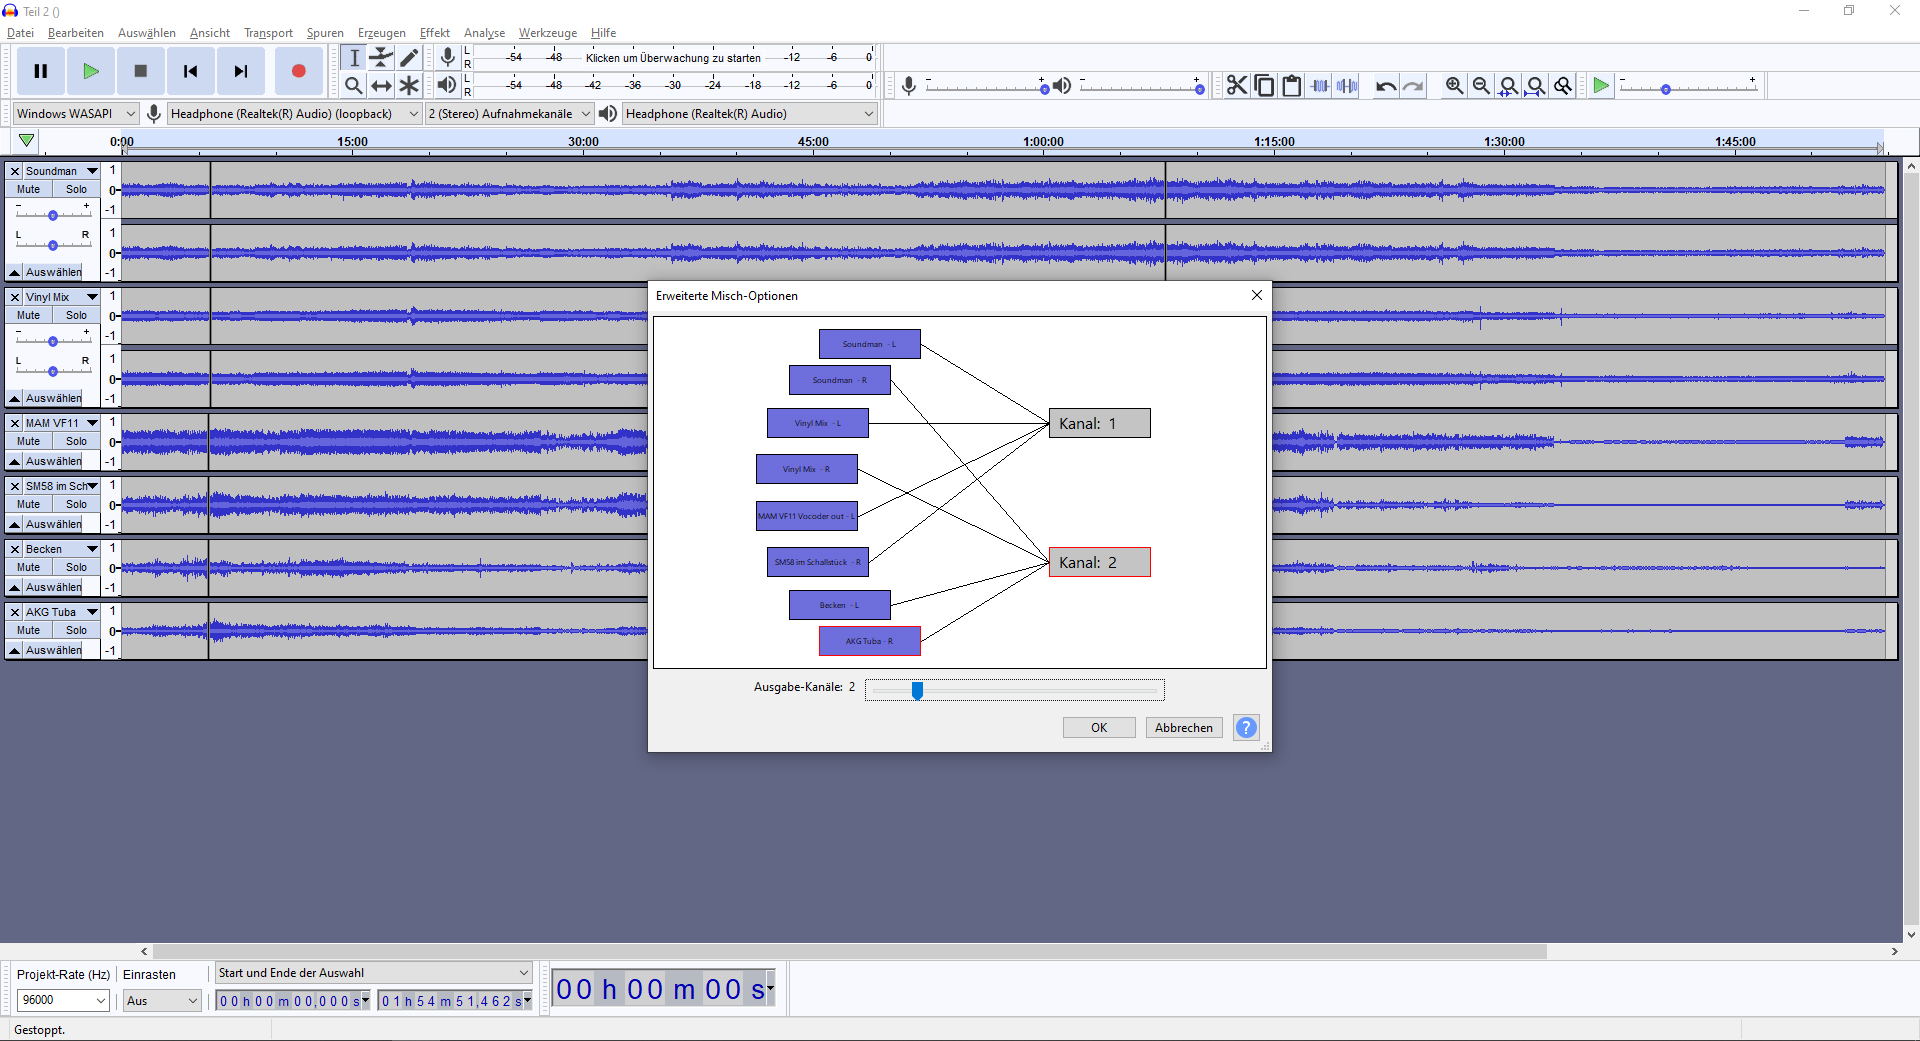The width and height of the screenshot is (1920, 1041).
Task: Open the Projekt-Rate 96000 dropdown
Action: [63, 1000]
